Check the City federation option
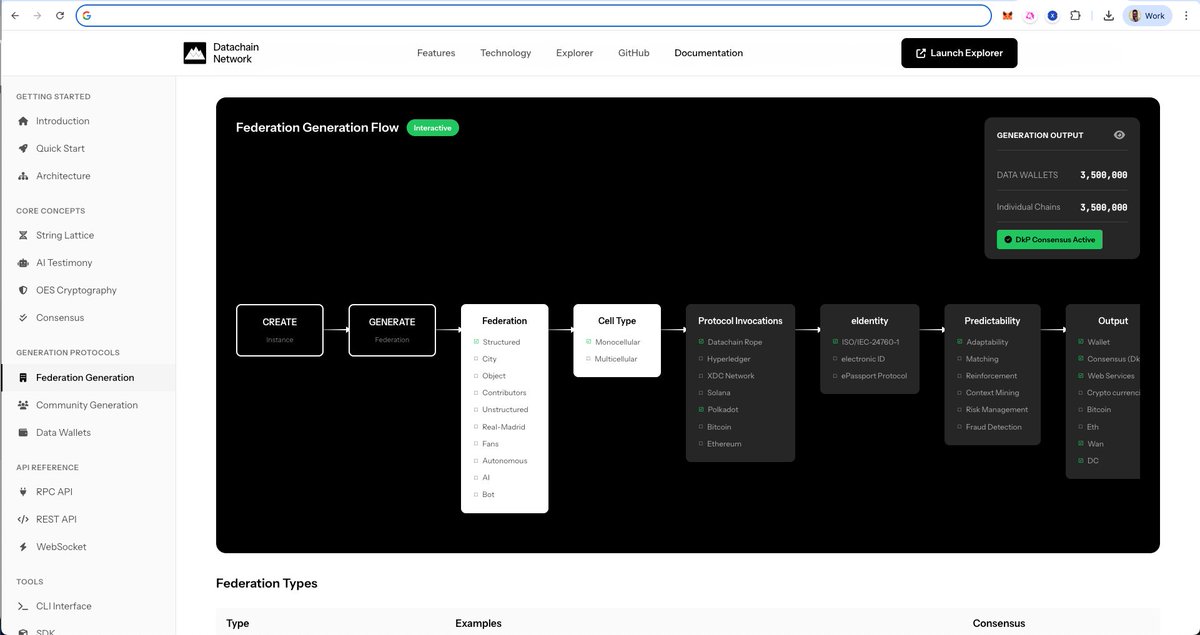Viewport: 1200px width, 635px height. point(476,359)
